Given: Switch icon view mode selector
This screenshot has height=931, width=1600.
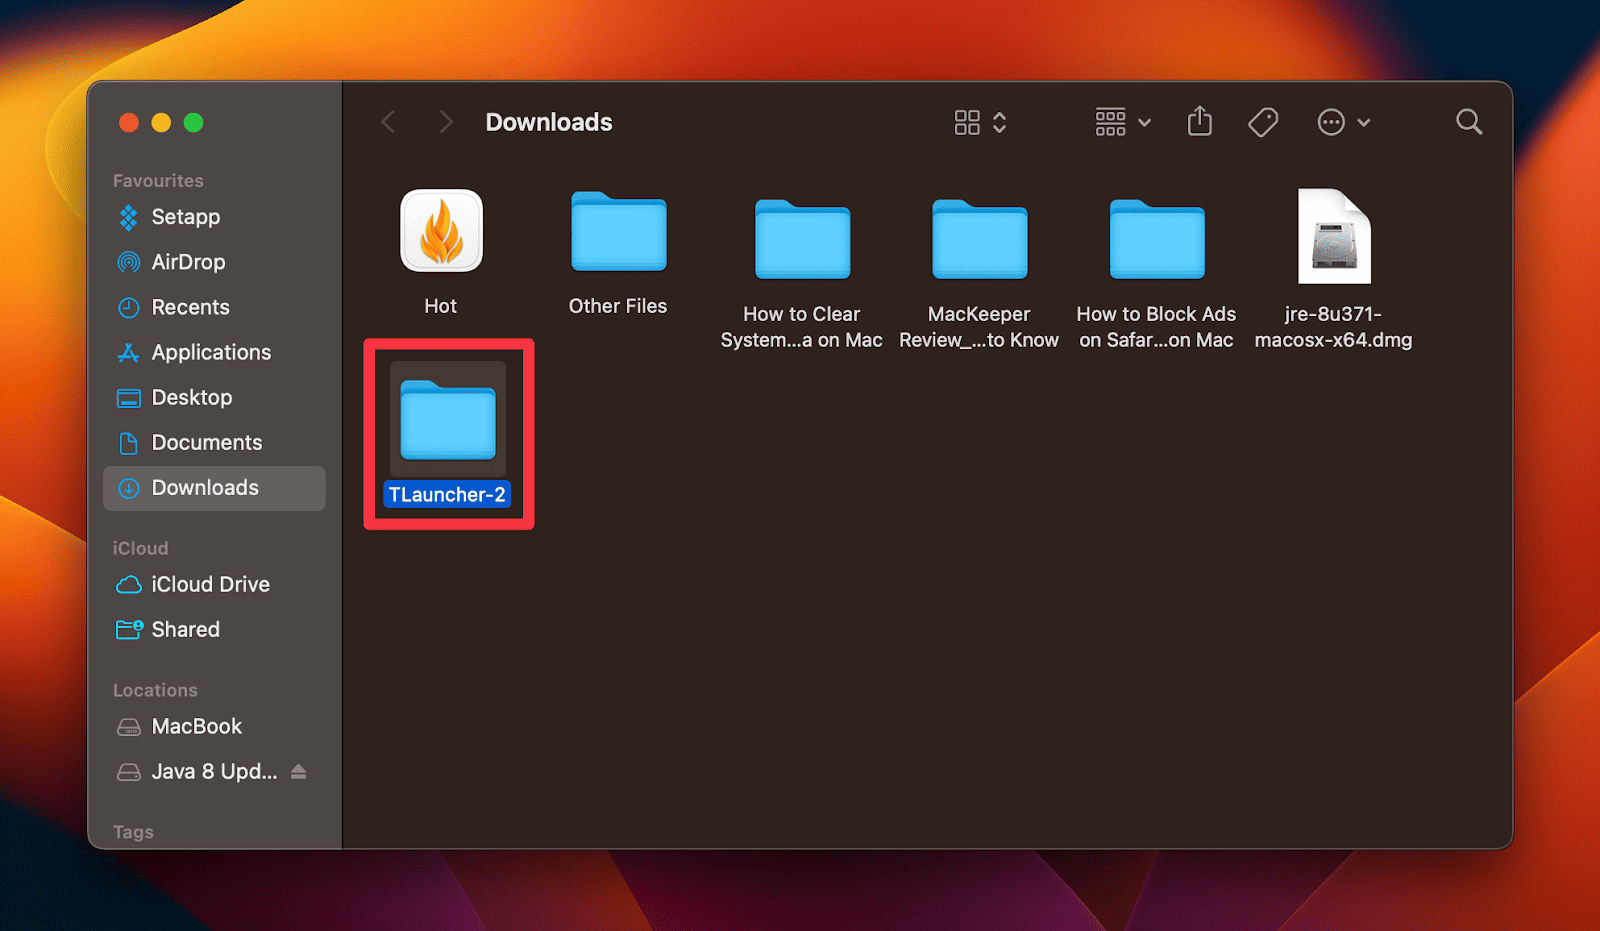Looking at the screenshot, I should coord(980,122).
